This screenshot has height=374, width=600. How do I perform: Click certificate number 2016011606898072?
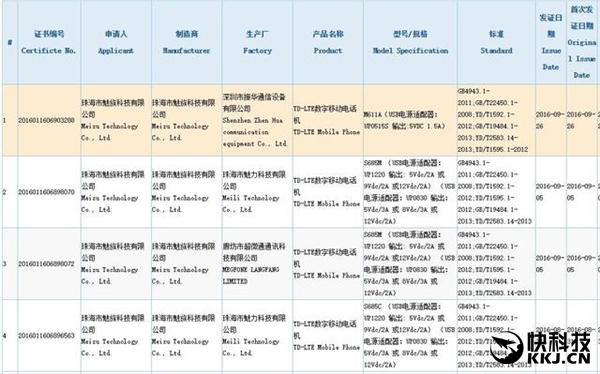click(46, 264)
